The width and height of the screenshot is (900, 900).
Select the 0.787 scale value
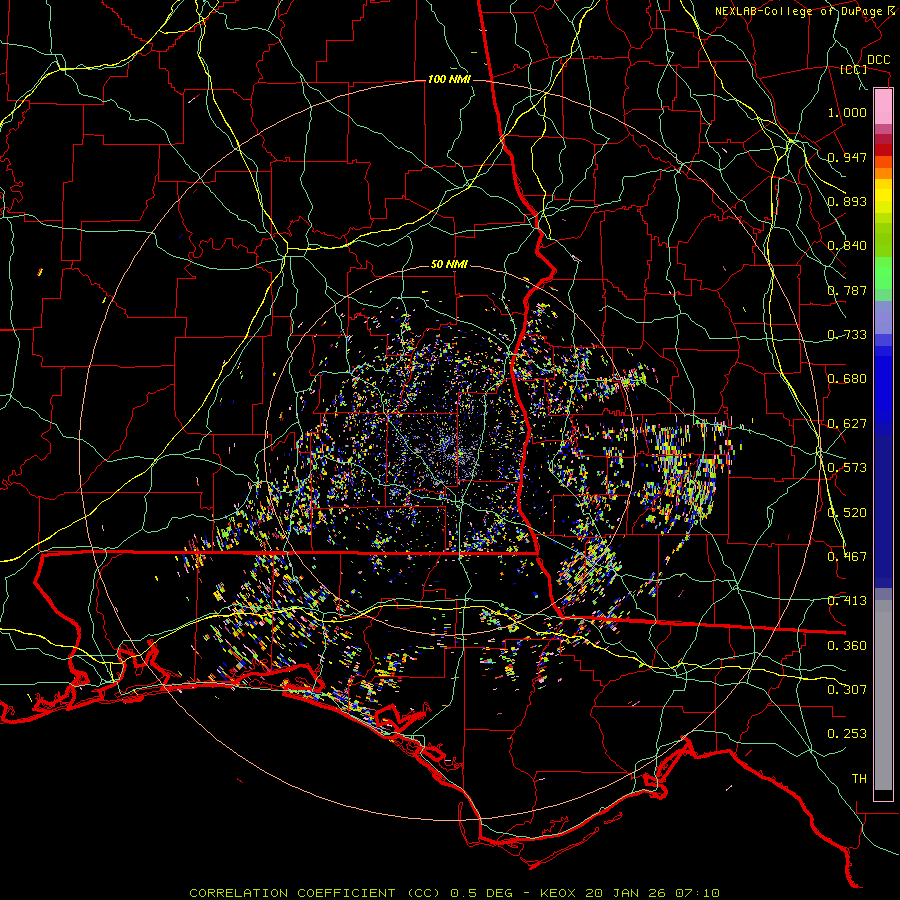847,290
